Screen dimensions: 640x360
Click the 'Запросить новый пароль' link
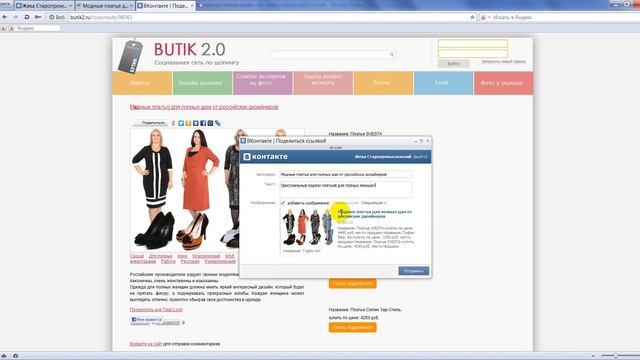click(x=503, y=62)
